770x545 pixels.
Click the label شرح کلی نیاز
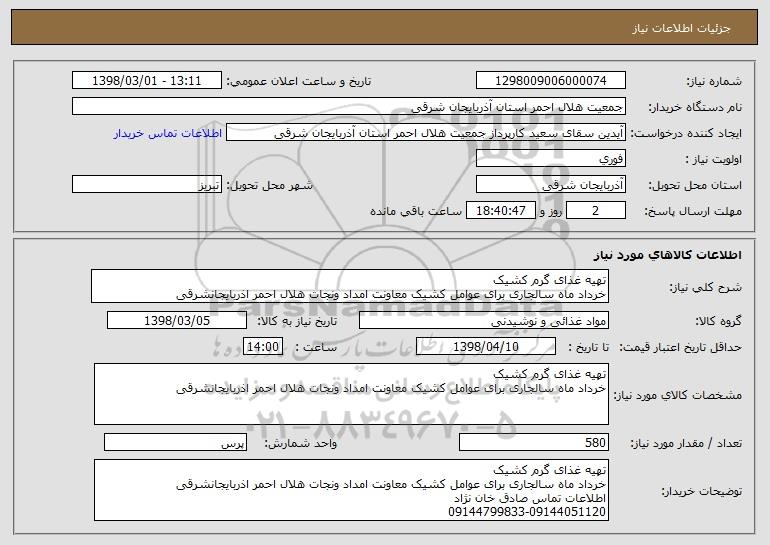coord(706,287)
